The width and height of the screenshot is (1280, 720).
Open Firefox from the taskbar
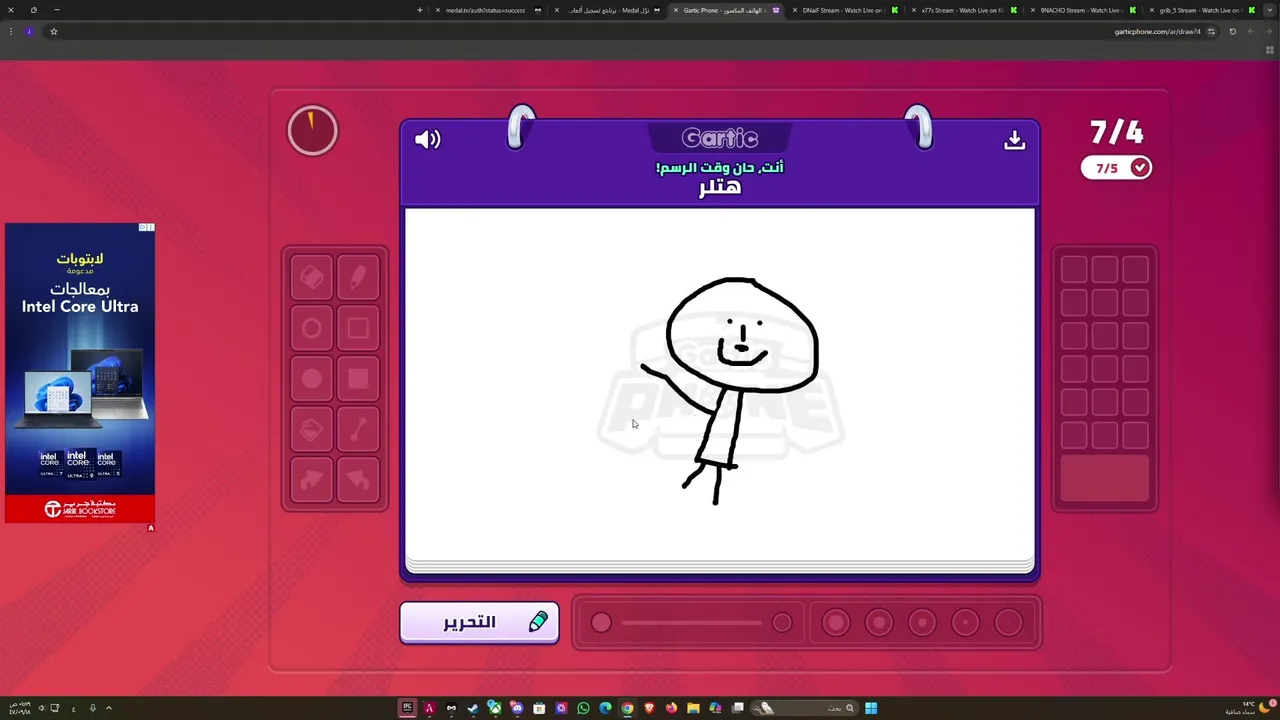point(671,708)
